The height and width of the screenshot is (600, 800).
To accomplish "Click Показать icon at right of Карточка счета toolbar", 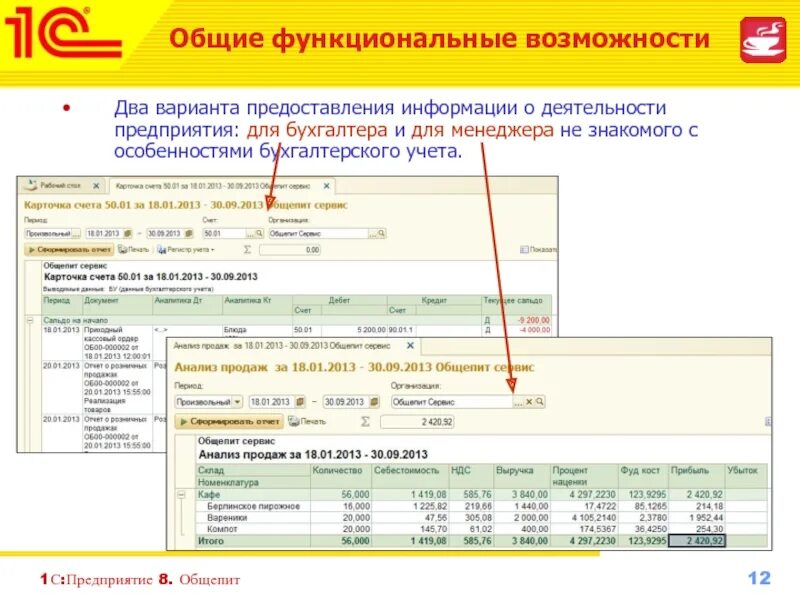I will click(x=524, y=249).
